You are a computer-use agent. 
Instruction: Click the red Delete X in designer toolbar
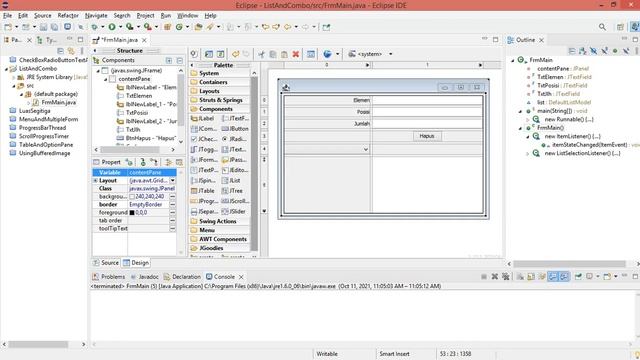[x=296, y=54]
